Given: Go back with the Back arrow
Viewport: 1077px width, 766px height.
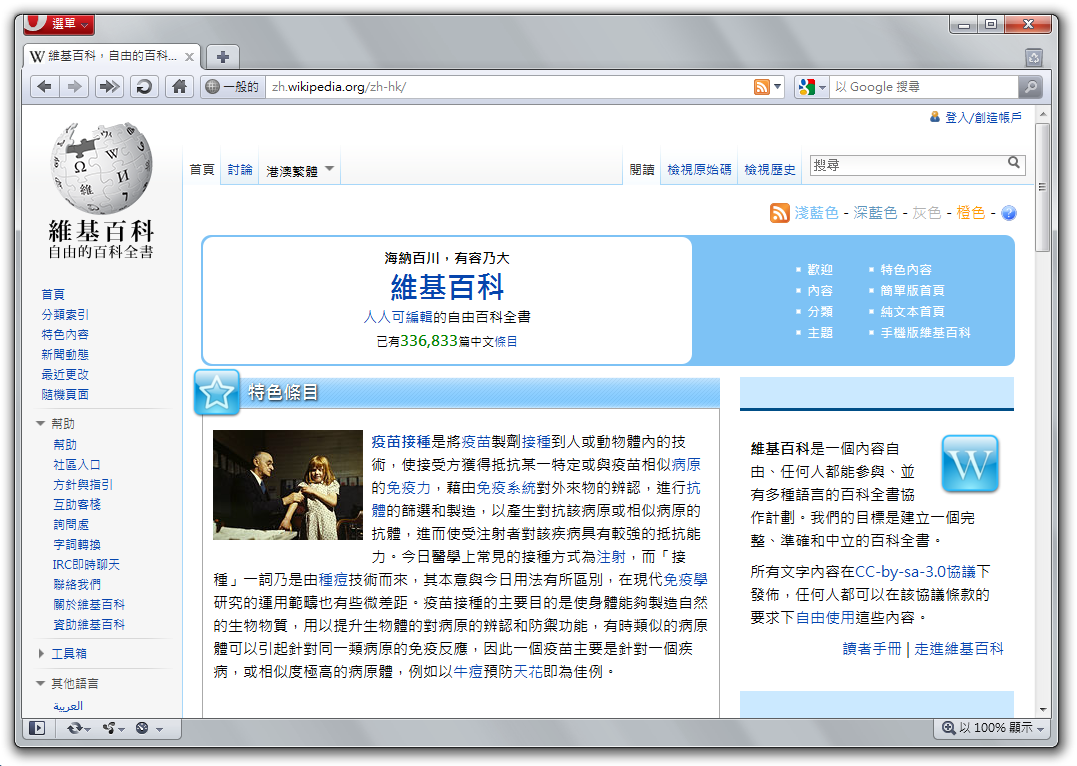Looking at the screenshot, I should pos(45,87).
